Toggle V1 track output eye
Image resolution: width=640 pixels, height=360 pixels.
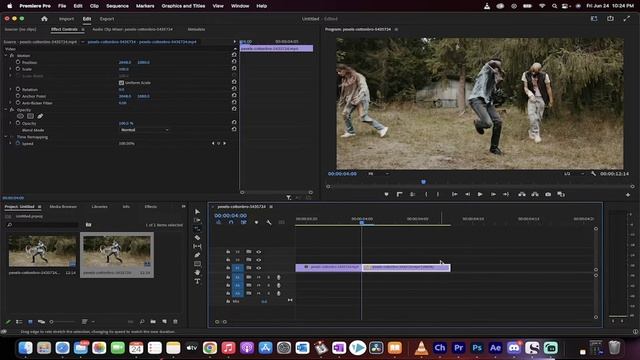point(259,268)
